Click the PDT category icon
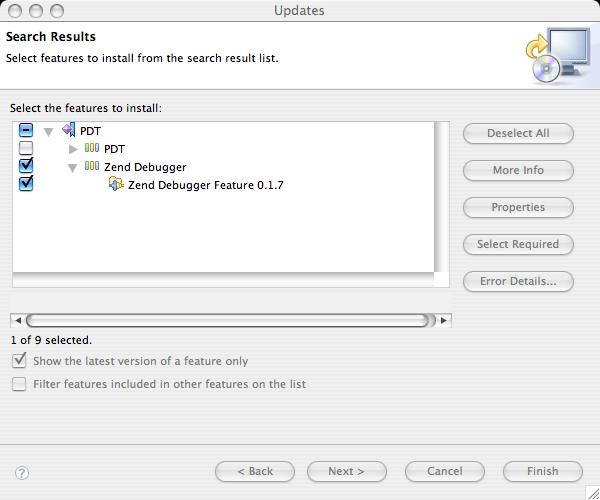This screenshot has width=600, height=500. [92, 148]
